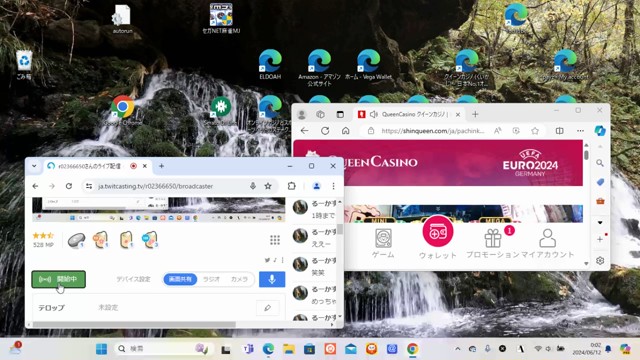Viewport: 640px width, 360px height.
Task: Open the Windows Start menu
Action: [x=101, y=349]
